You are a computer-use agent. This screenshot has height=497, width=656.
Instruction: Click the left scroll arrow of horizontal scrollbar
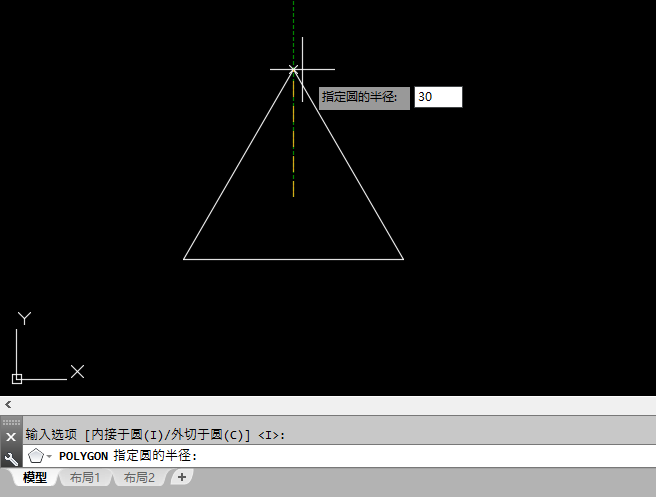click(8, 405)
